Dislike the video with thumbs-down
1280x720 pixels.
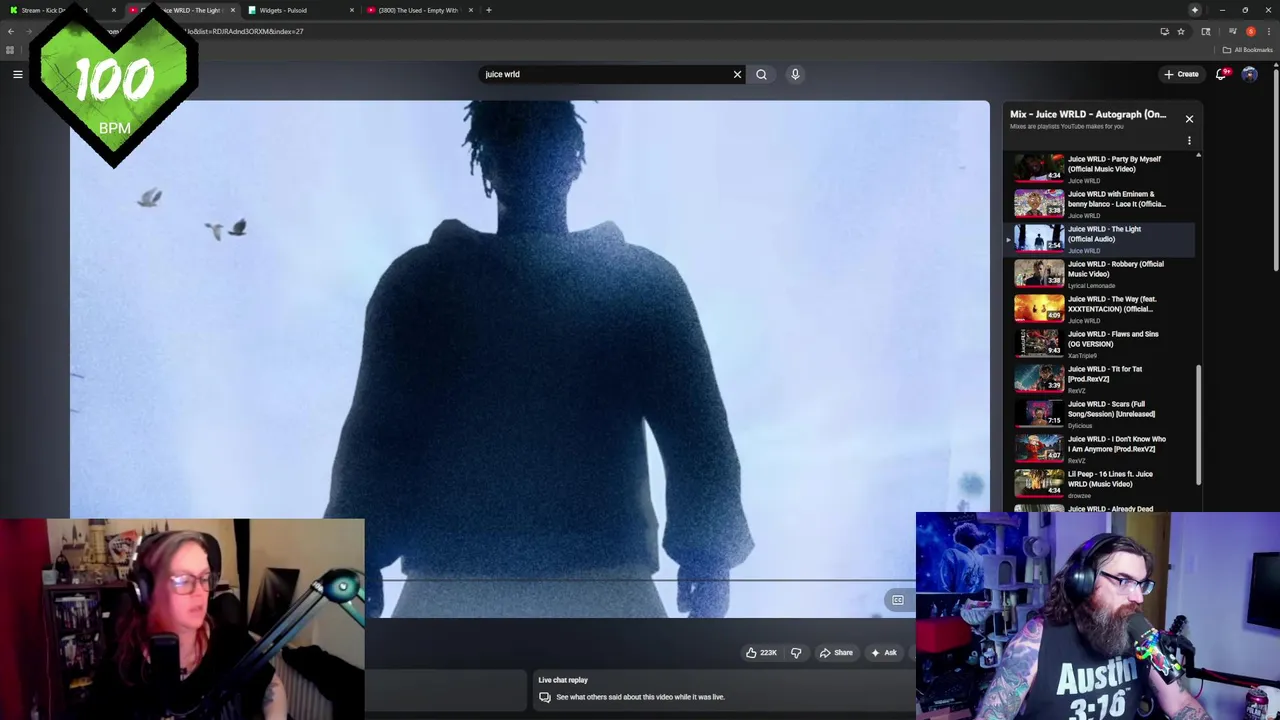tap(796, 653)
